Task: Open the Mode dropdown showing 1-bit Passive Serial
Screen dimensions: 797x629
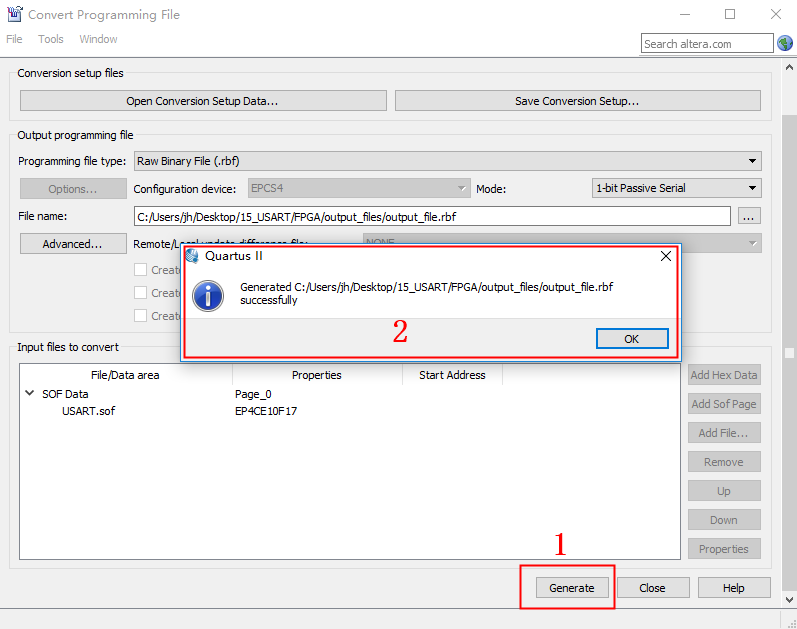Action: pyautogui.click(x=676, y=188)
